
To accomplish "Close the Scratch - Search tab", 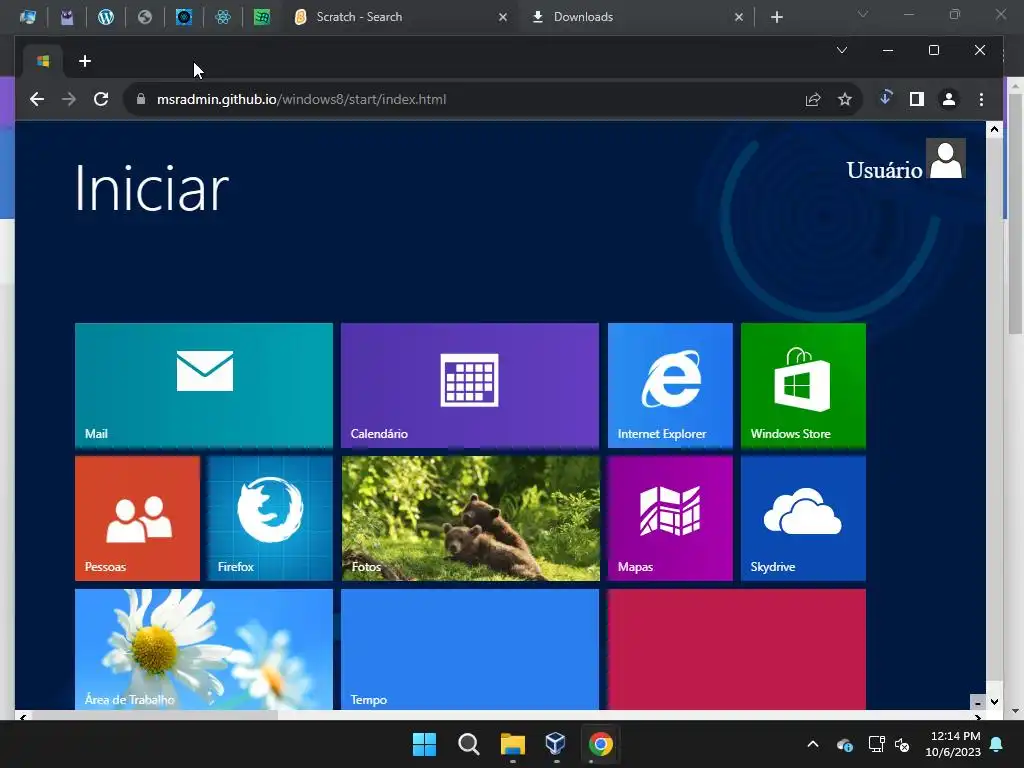I will tap(502, 17).
